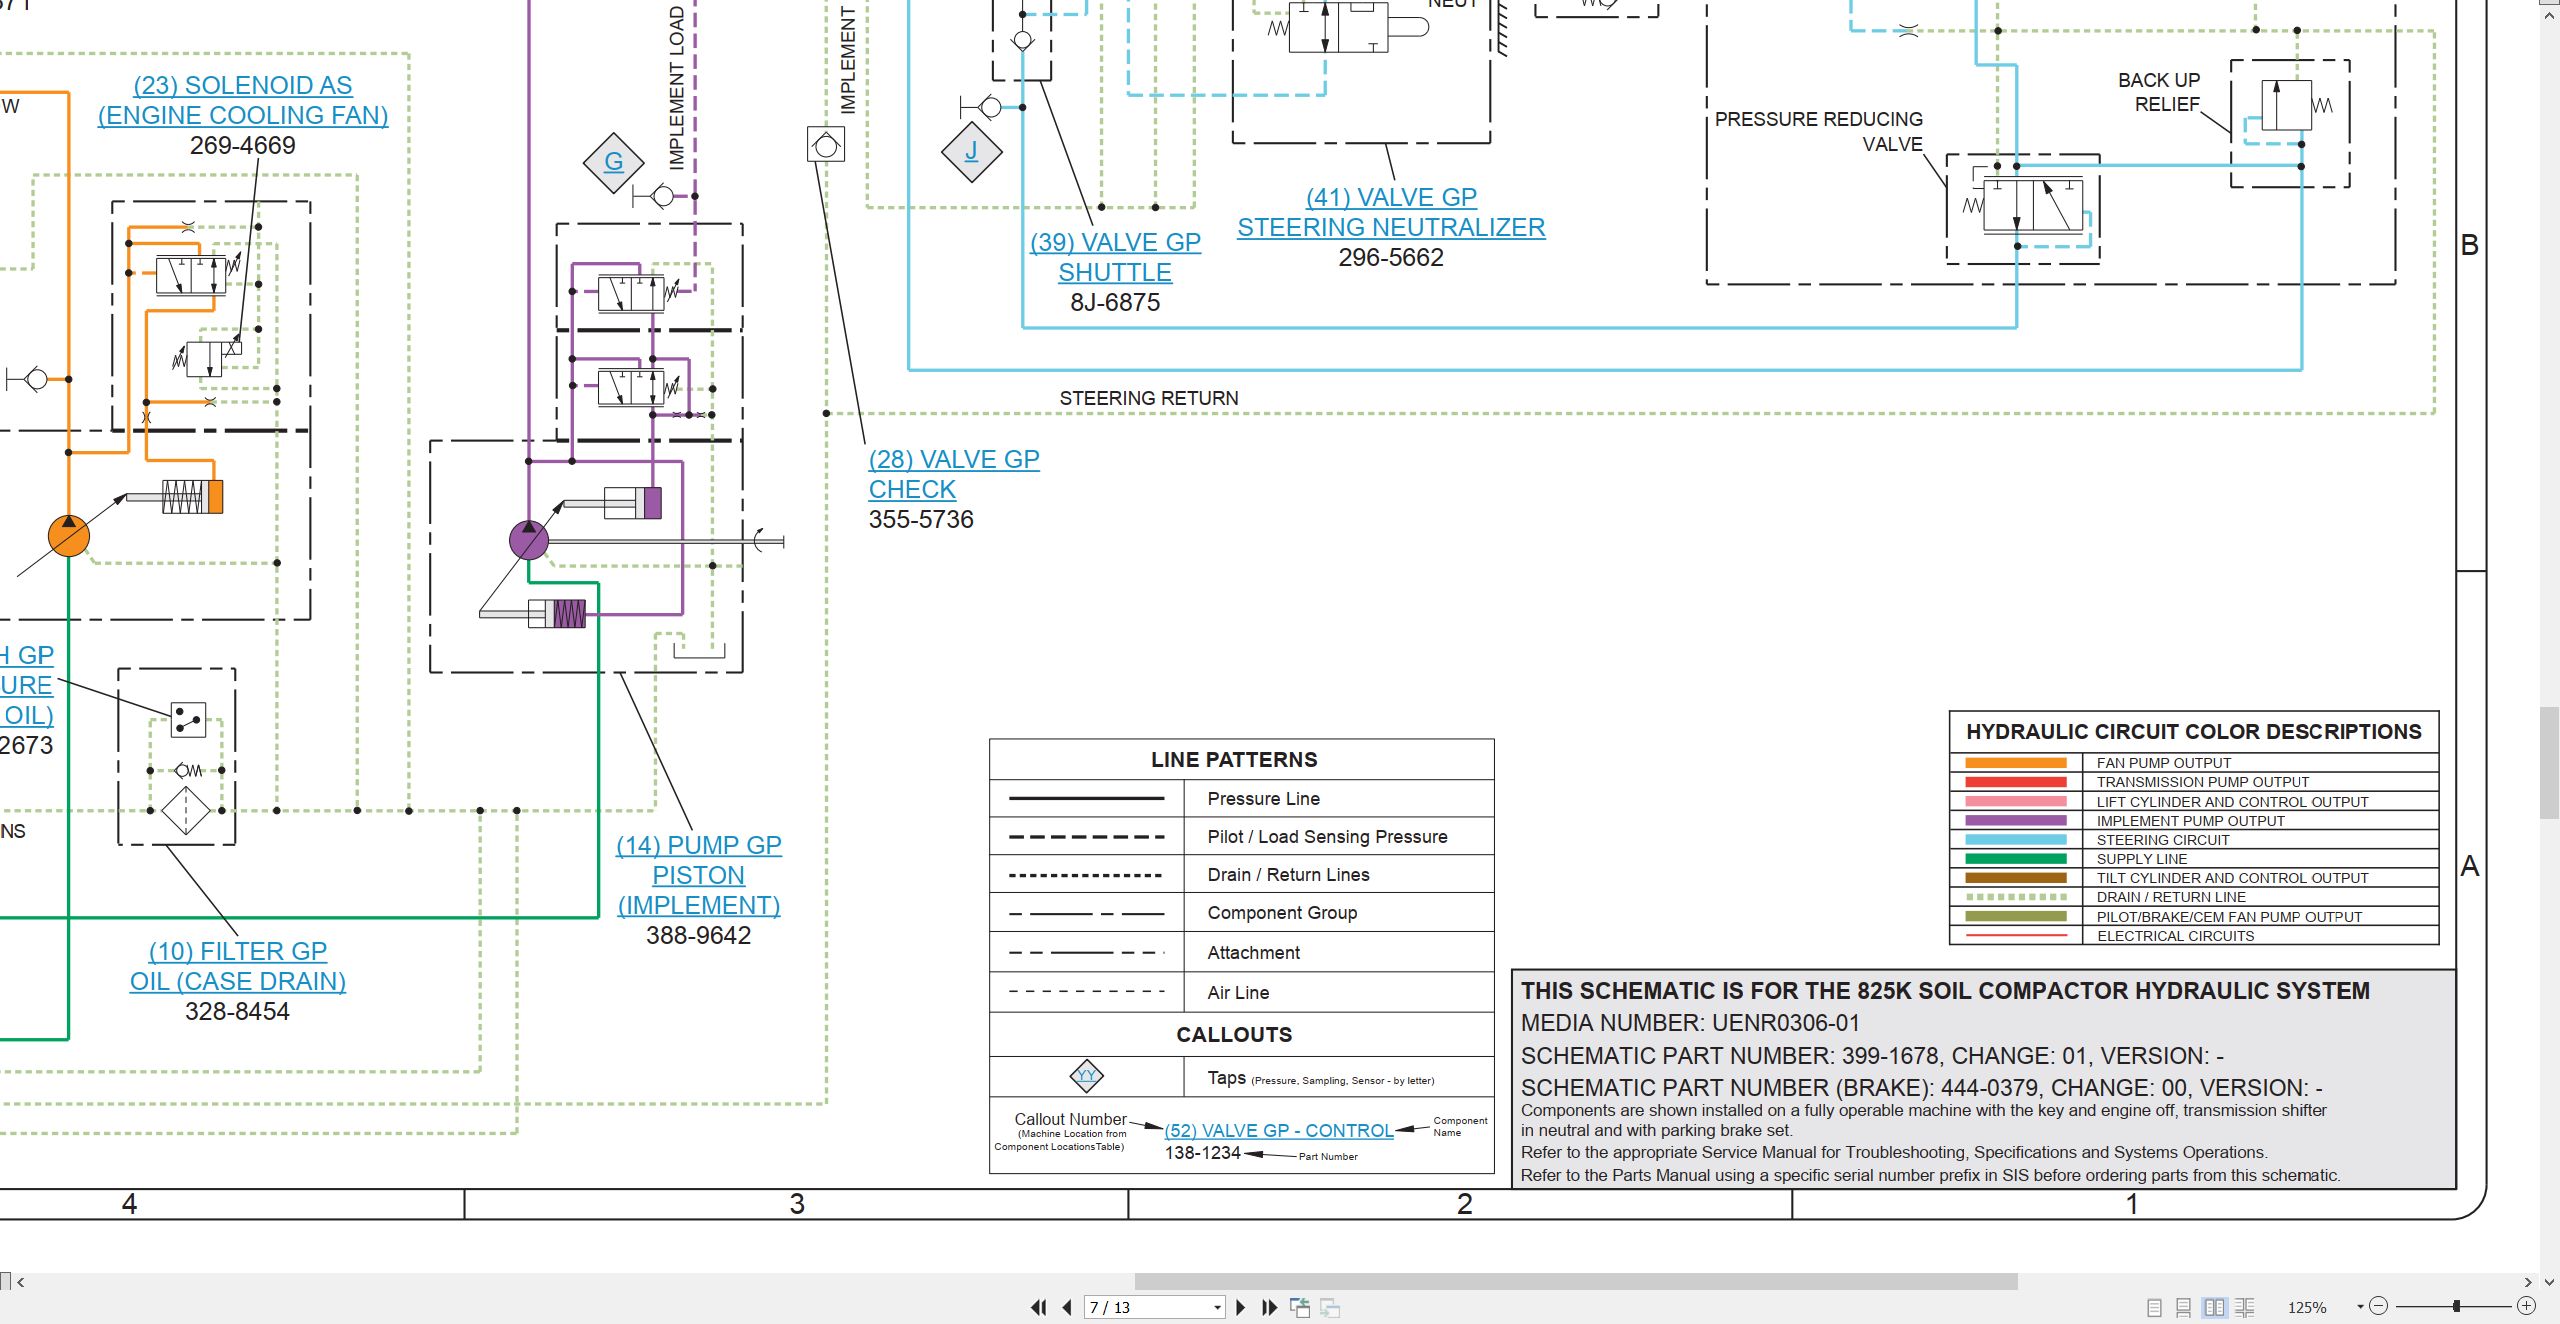Click the IMPLEMENT LOAD vertical label

click(677, 88)
